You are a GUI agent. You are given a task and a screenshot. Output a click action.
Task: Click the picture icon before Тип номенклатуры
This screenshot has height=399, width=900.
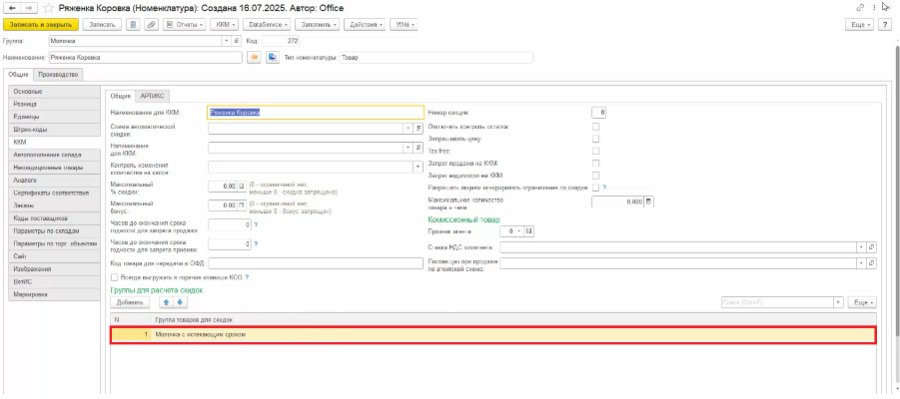(x=273, y=57)
